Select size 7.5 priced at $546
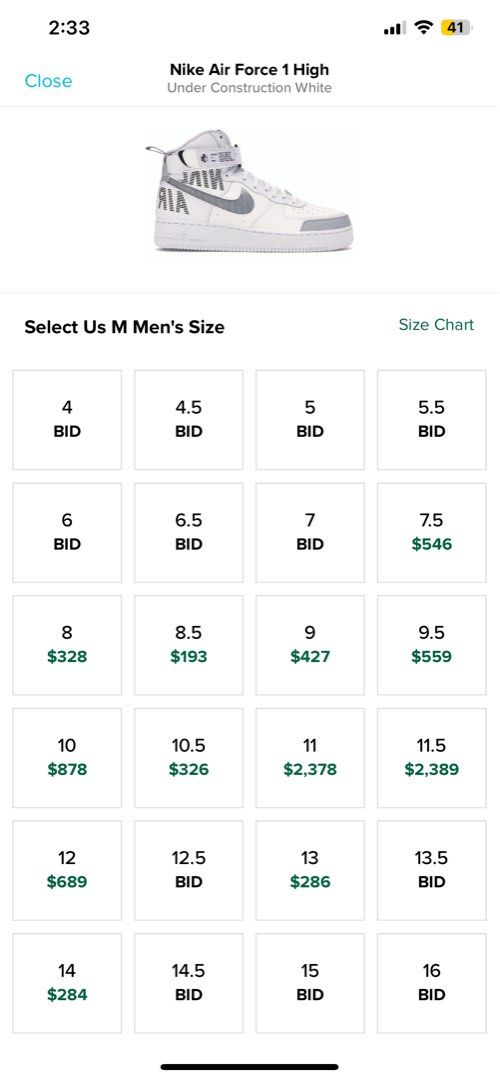Viewport: 500px width, 1080px height. (x=432, y=532)
